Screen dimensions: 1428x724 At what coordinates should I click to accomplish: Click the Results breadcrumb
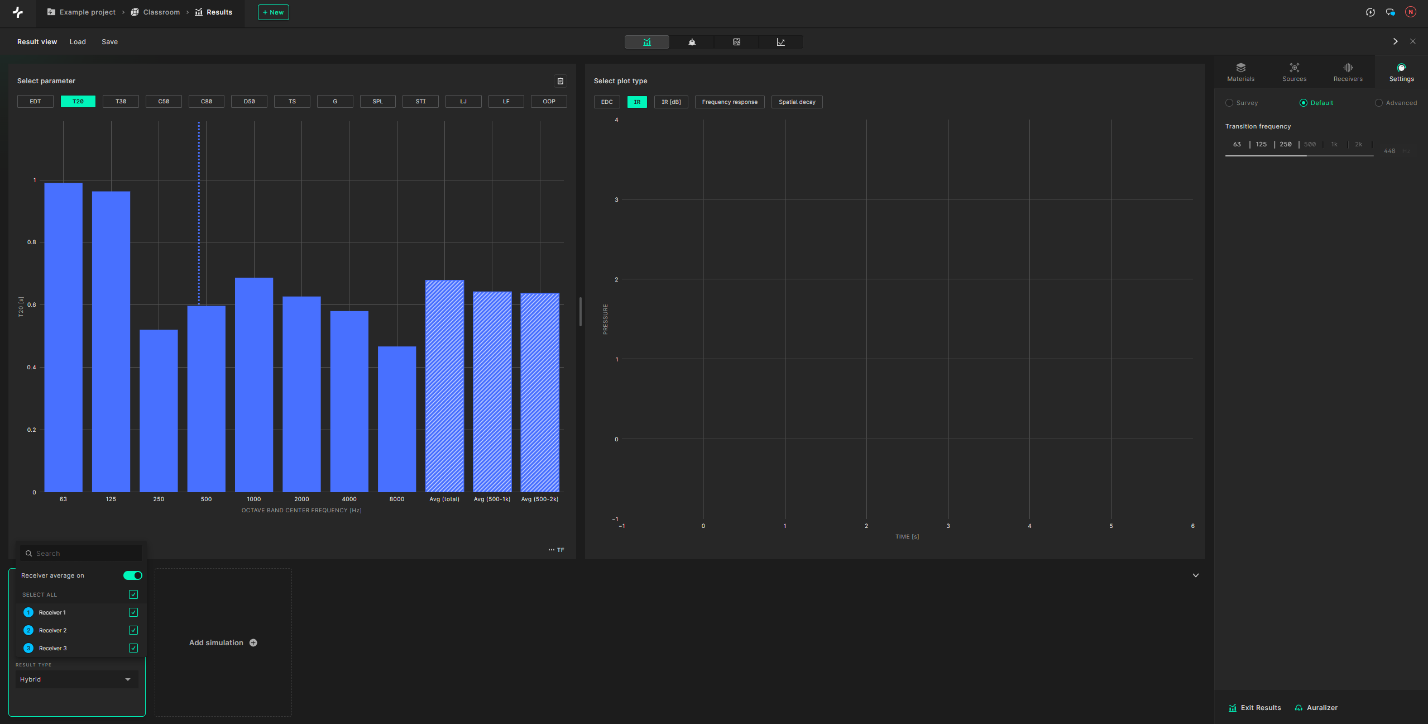click(x=214, y=12)
